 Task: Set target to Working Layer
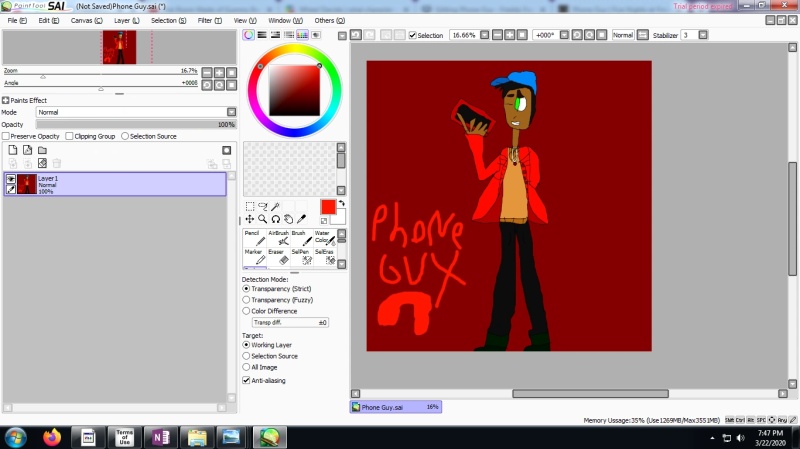click(x=246, y=345)
